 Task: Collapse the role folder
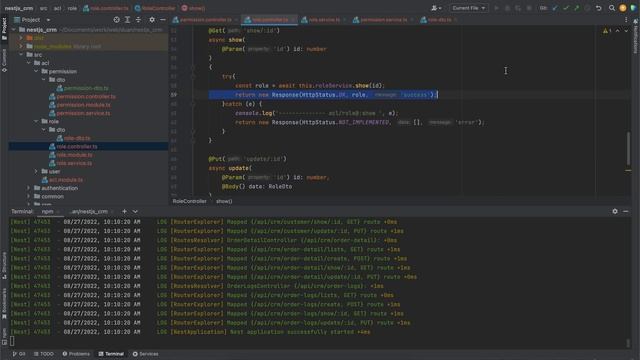(x=36, y=121)
